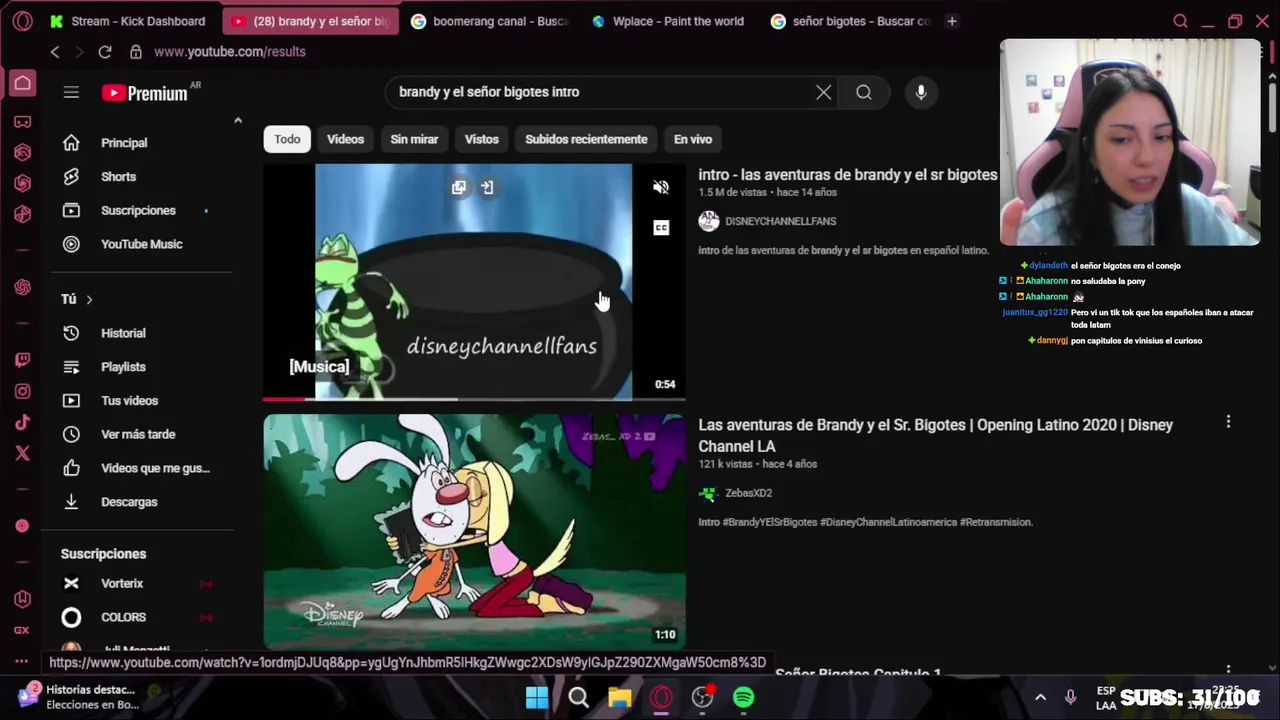1280x720 pixels.
Task: Show hidden system tray icons
Action: [x=1040, y=697]
